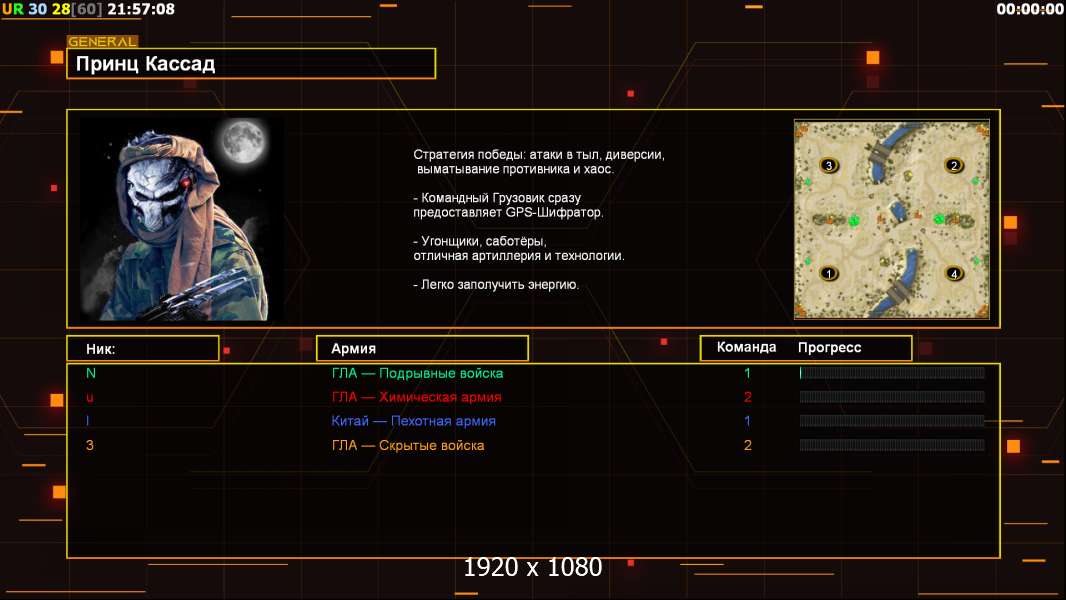Click start position 4 on the minimap
Screen dimensions: 1066x600
[x=954, y=274]
